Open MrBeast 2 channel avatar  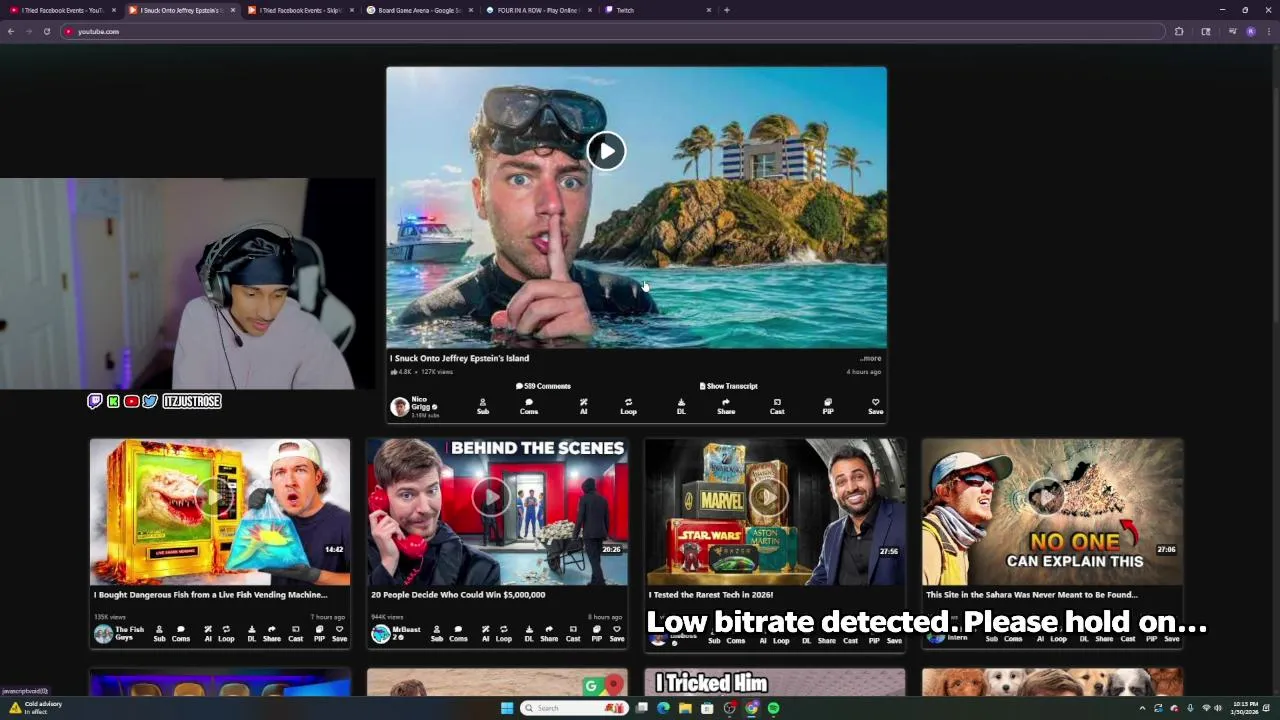click(x=381, y=634)
